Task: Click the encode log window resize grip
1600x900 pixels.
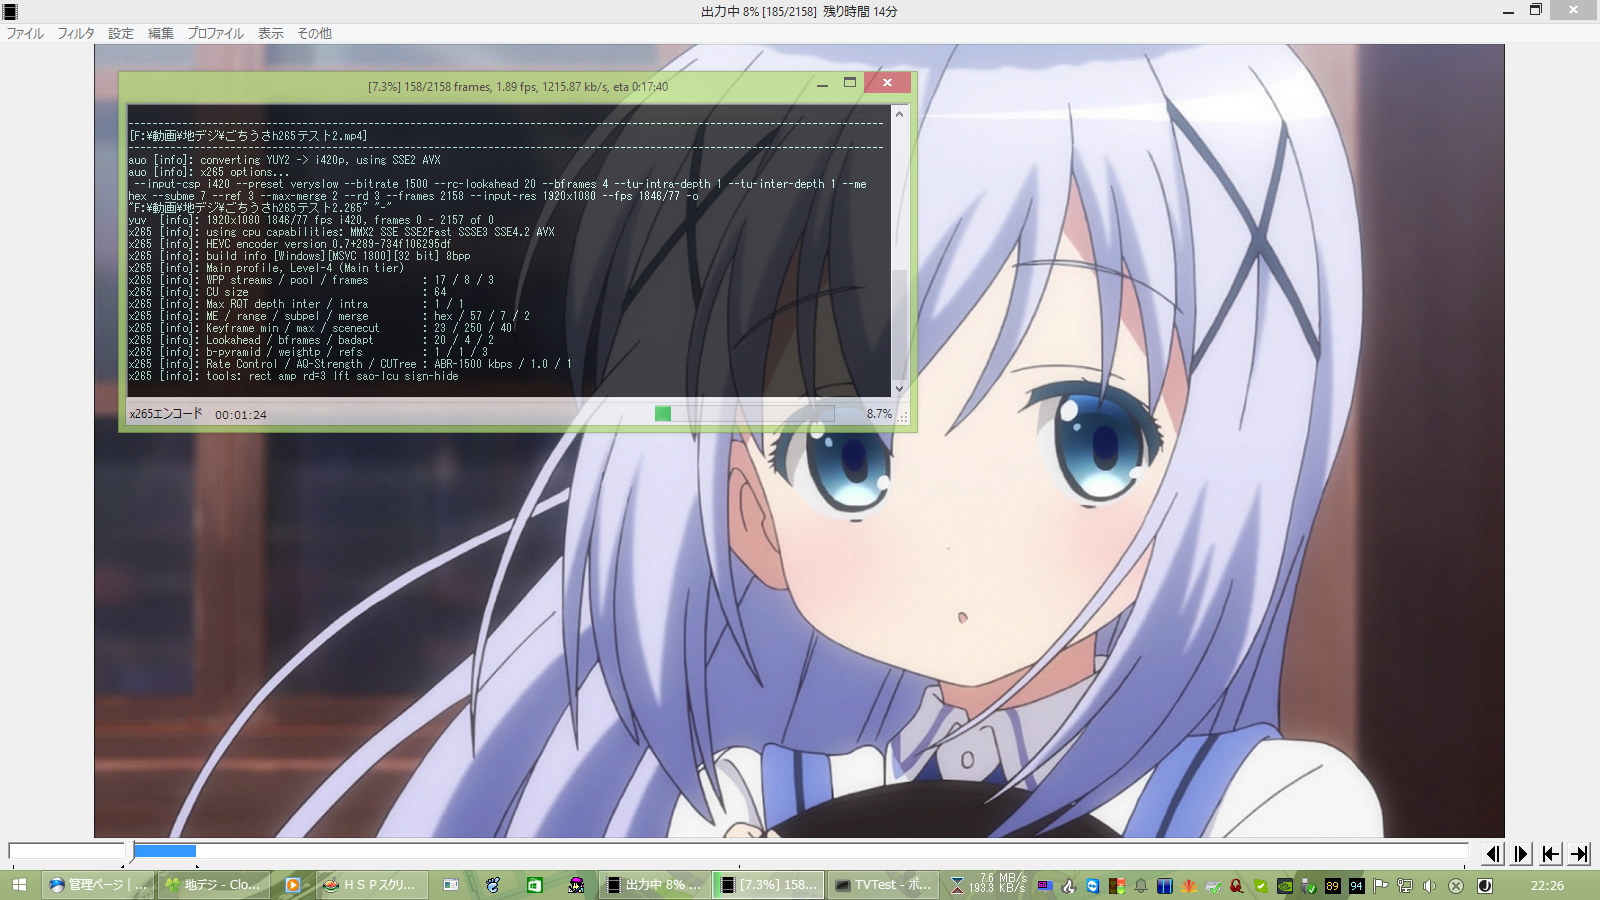Action: pyautogui.click(x=902, y=417)
